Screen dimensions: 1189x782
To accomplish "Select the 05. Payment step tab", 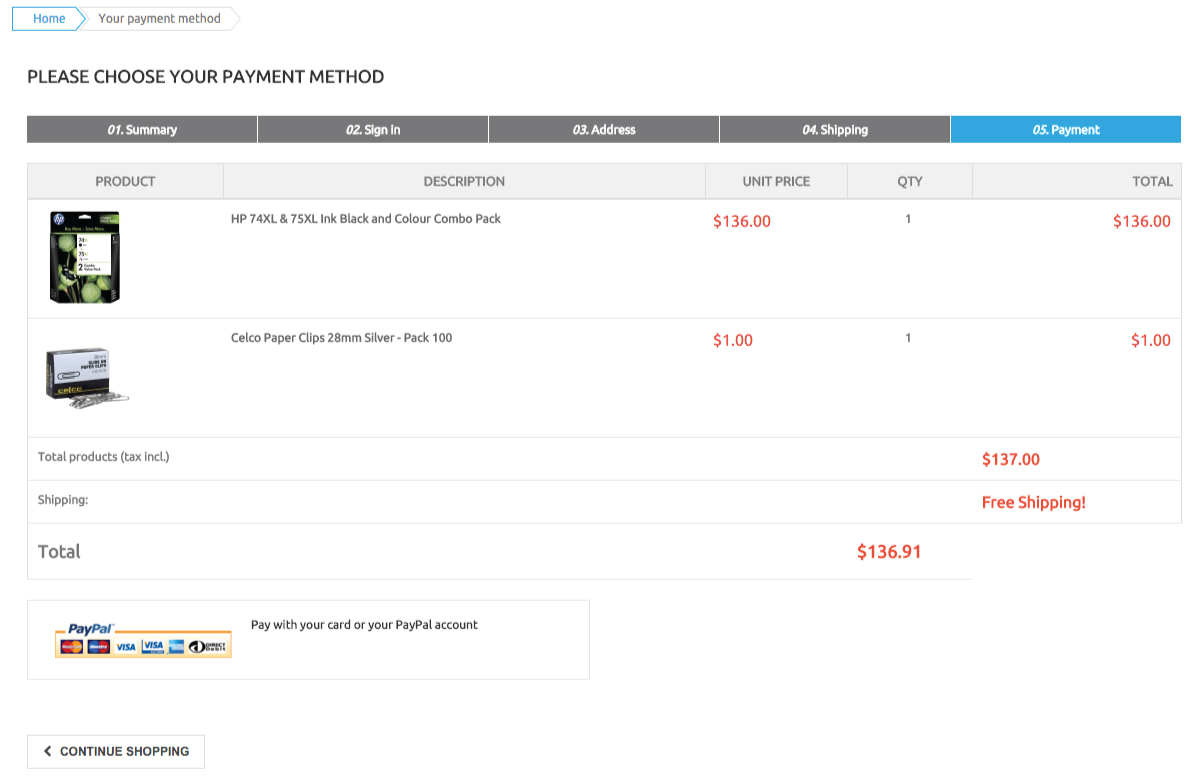I will click(1066, 130).
